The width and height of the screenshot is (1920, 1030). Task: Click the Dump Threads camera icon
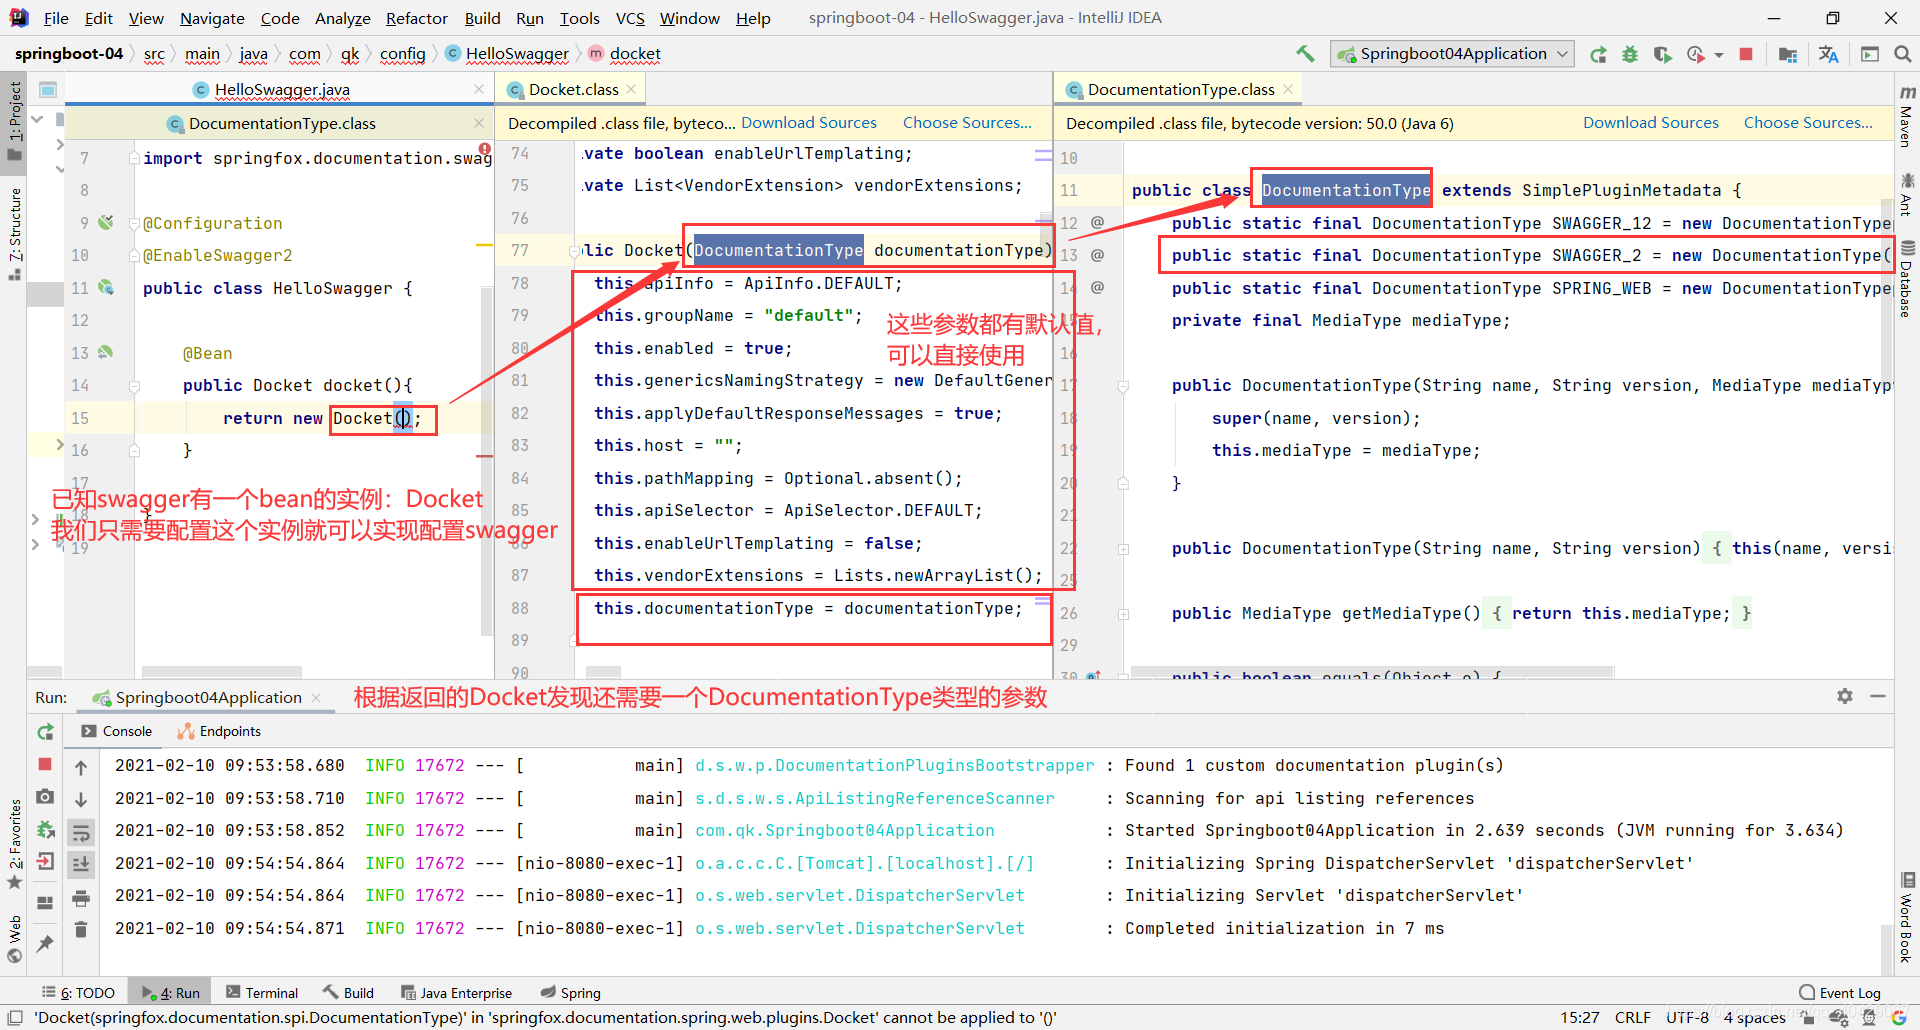[45, 796]
